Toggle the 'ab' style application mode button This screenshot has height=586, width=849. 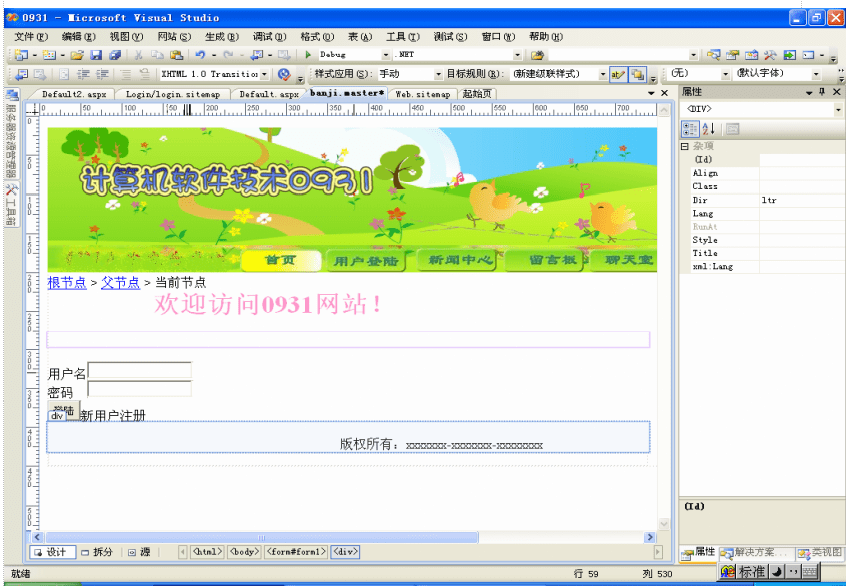[x=617, y=74]
